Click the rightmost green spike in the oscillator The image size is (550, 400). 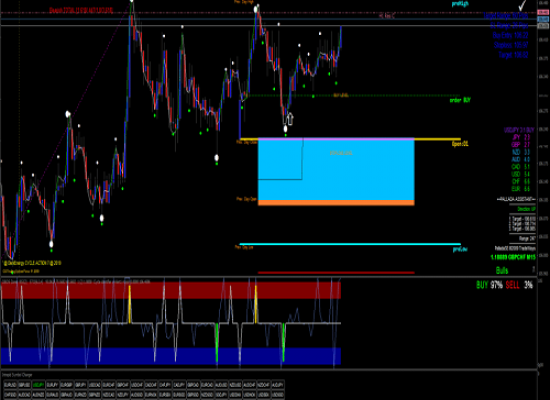click(283, 342)
